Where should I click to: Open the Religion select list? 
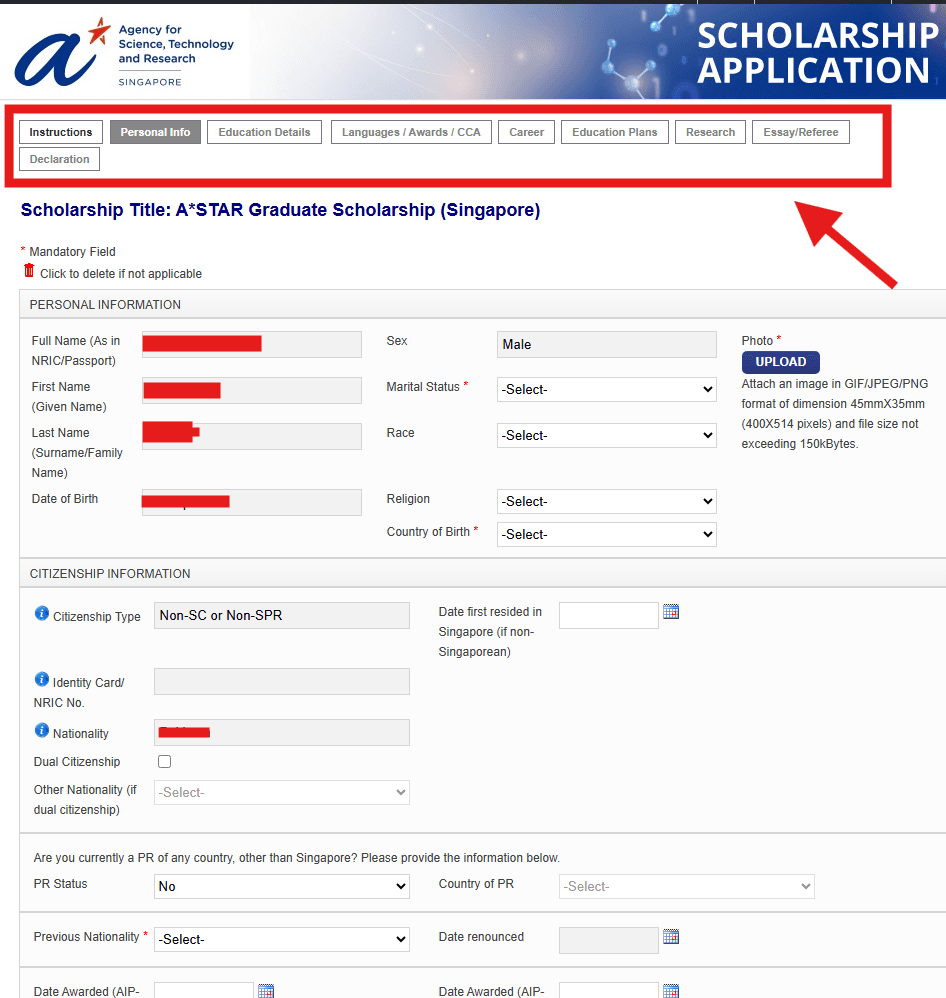point(607,502)
